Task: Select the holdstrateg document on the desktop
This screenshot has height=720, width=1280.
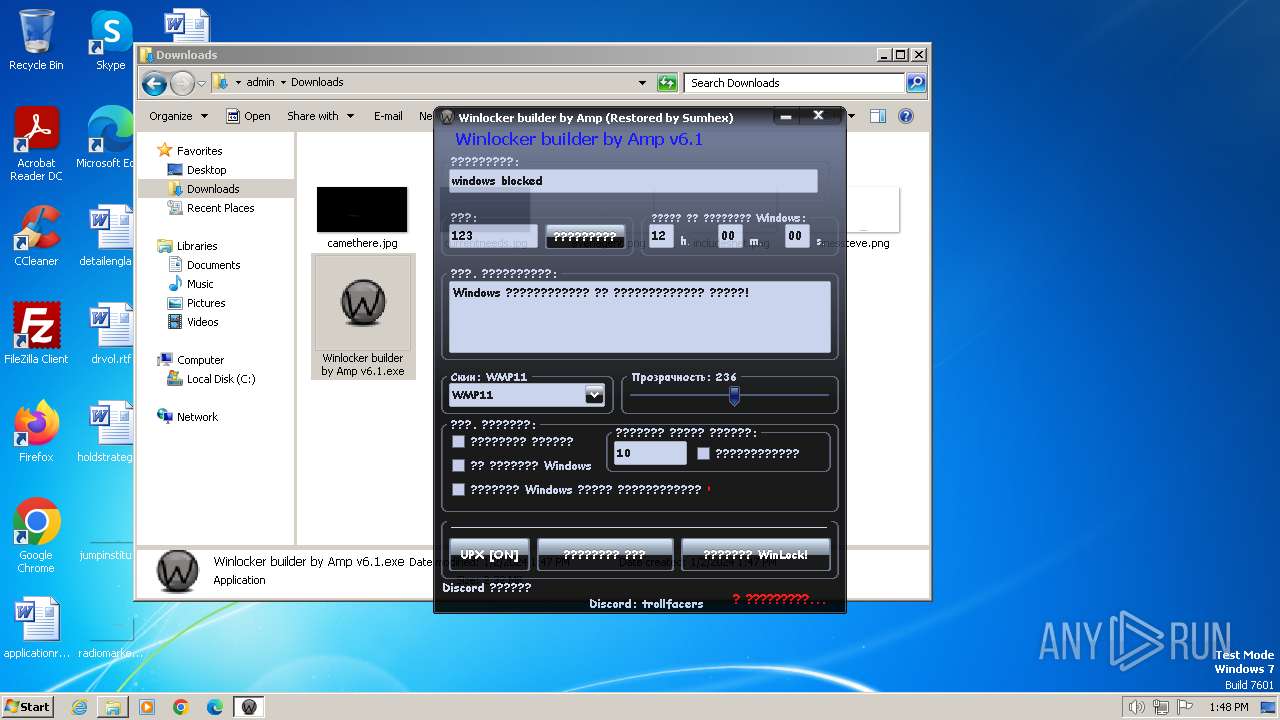Action: pyautogui.click(x=106, y=431)
